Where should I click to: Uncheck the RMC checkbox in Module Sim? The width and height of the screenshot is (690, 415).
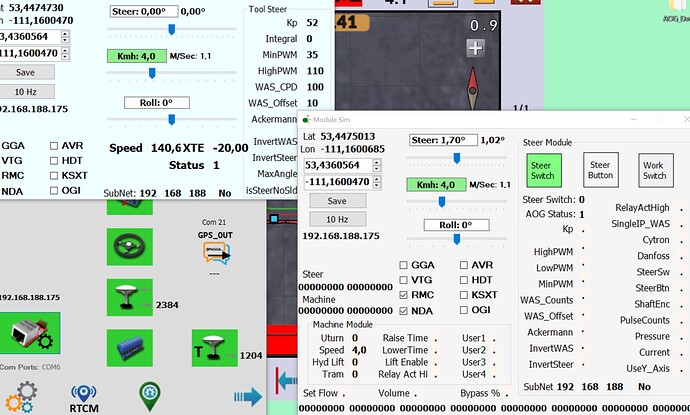(403, 295)
